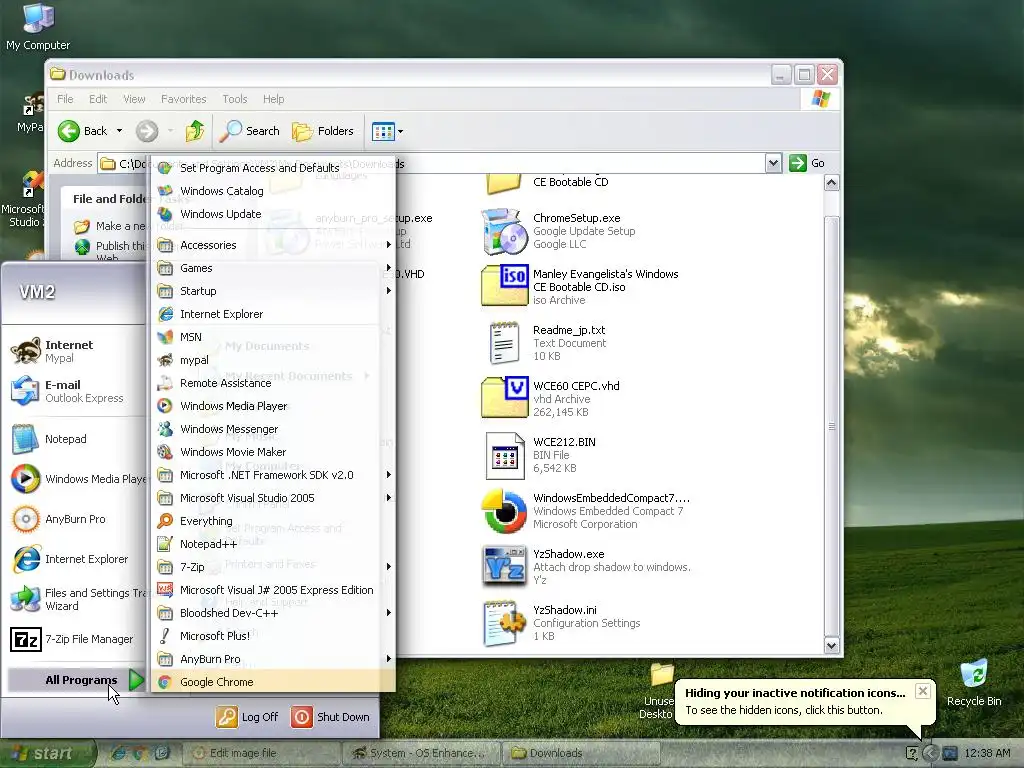
Task: Open Mypal Internet pinned item
Action: point(75,351)
